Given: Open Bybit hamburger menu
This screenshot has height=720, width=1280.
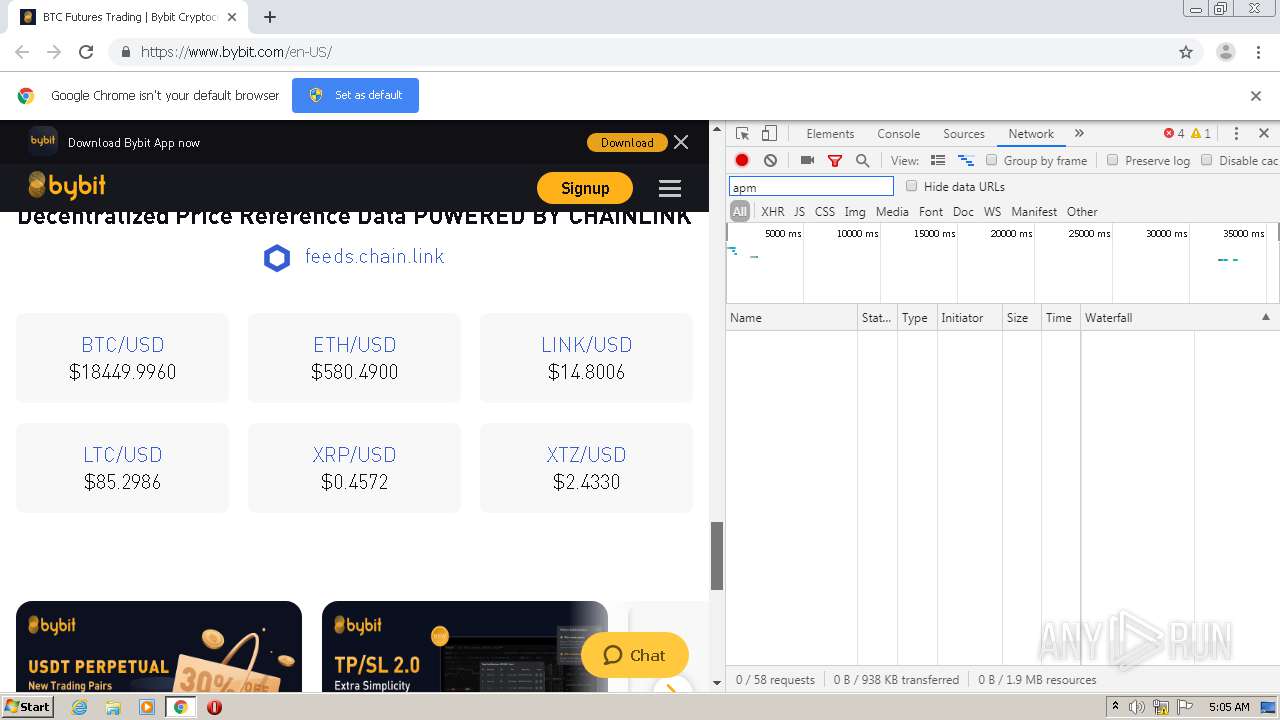Looking at the screenshot, I should pos(670,188).
